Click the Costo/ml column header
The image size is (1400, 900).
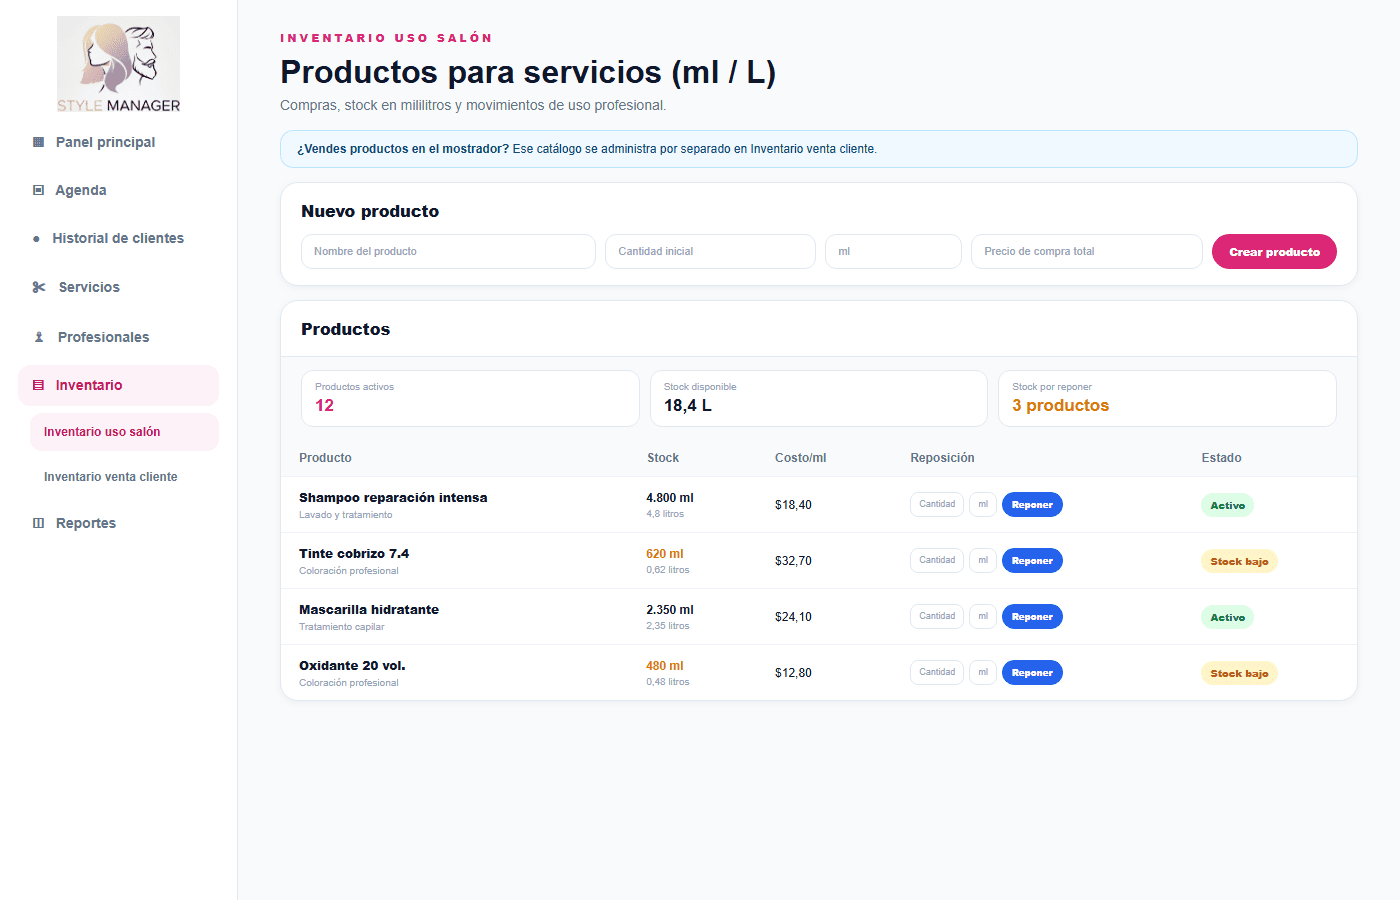pos(801,458)
